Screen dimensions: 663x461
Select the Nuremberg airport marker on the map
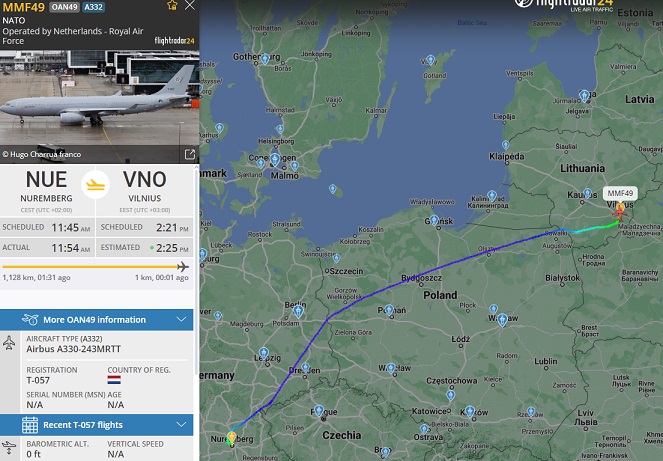point(231,437)
